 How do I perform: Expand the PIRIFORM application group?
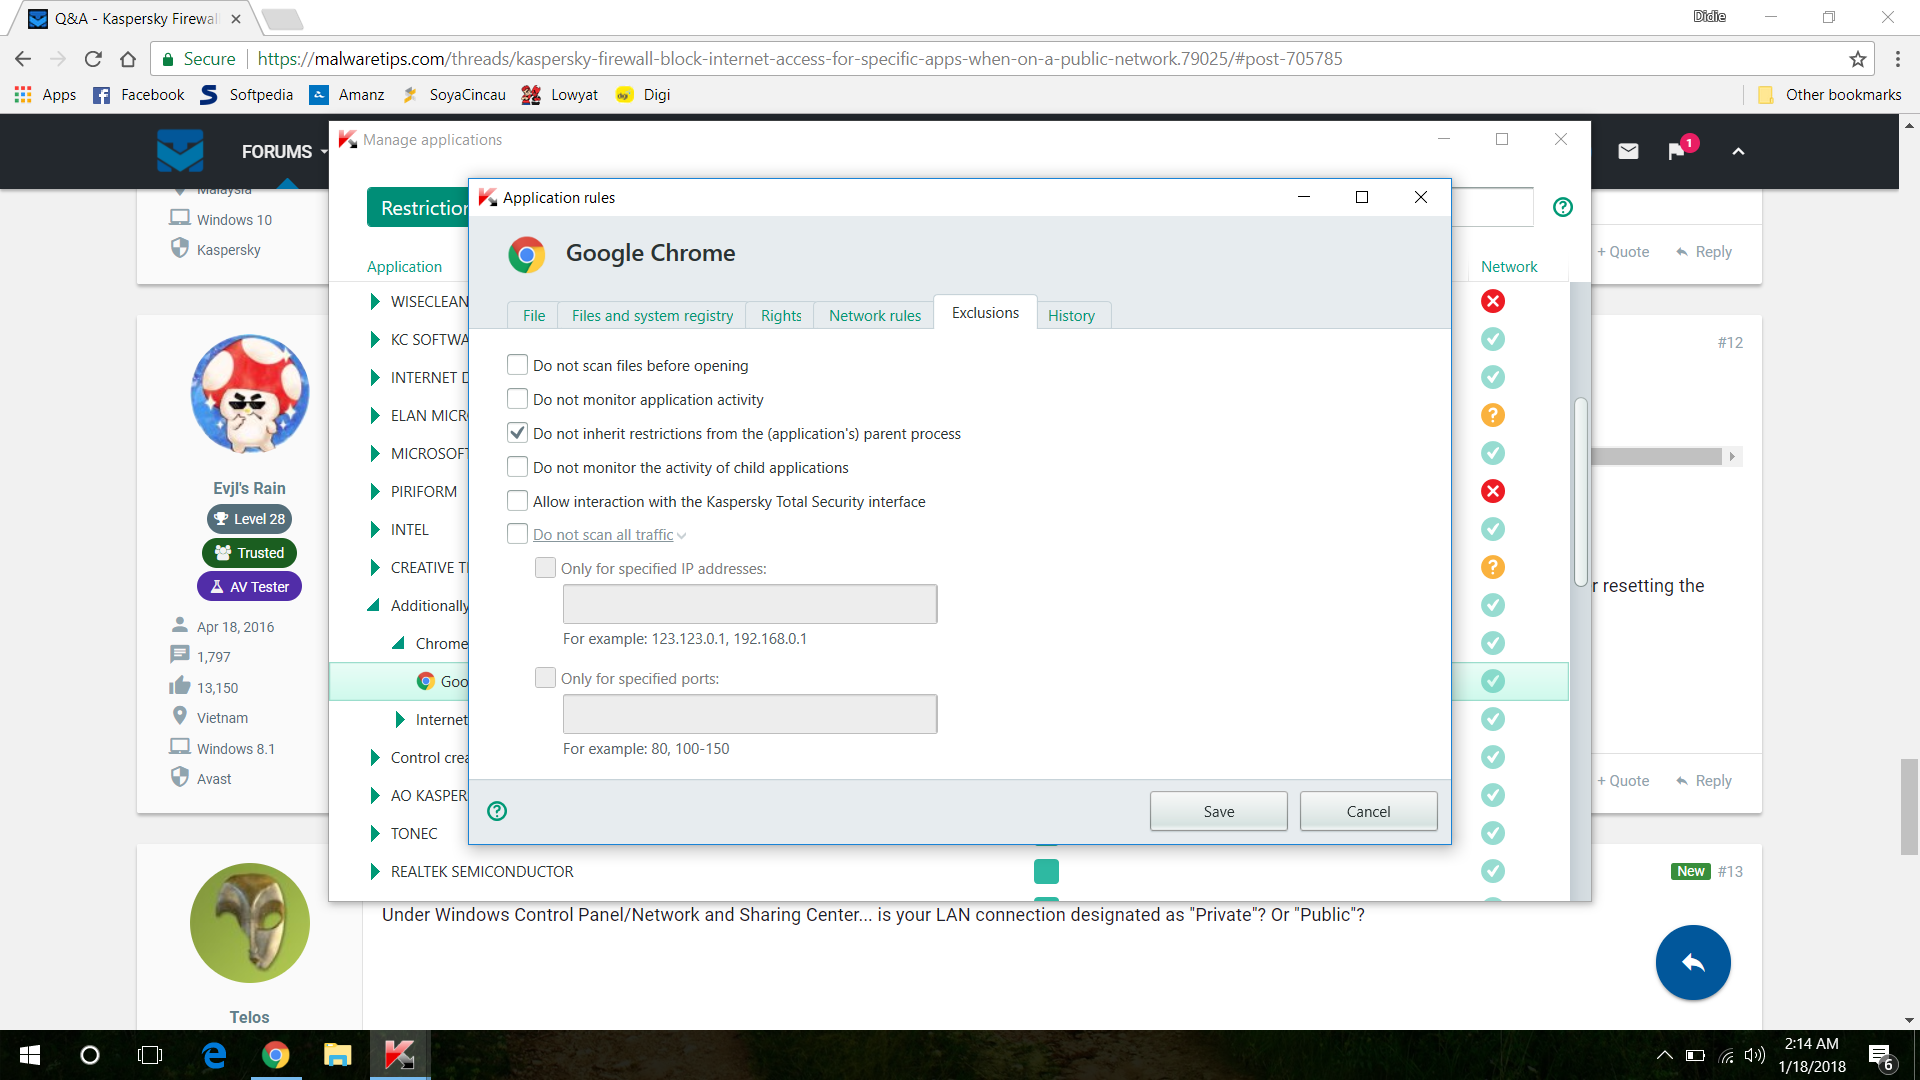tap(375, 491)
